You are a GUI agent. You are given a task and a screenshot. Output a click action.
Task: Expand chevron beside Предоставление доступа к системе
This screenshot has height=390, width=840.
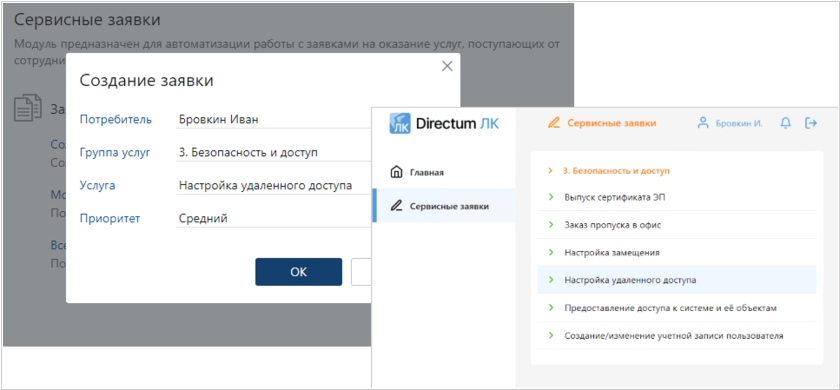click(x=550, y=308)
